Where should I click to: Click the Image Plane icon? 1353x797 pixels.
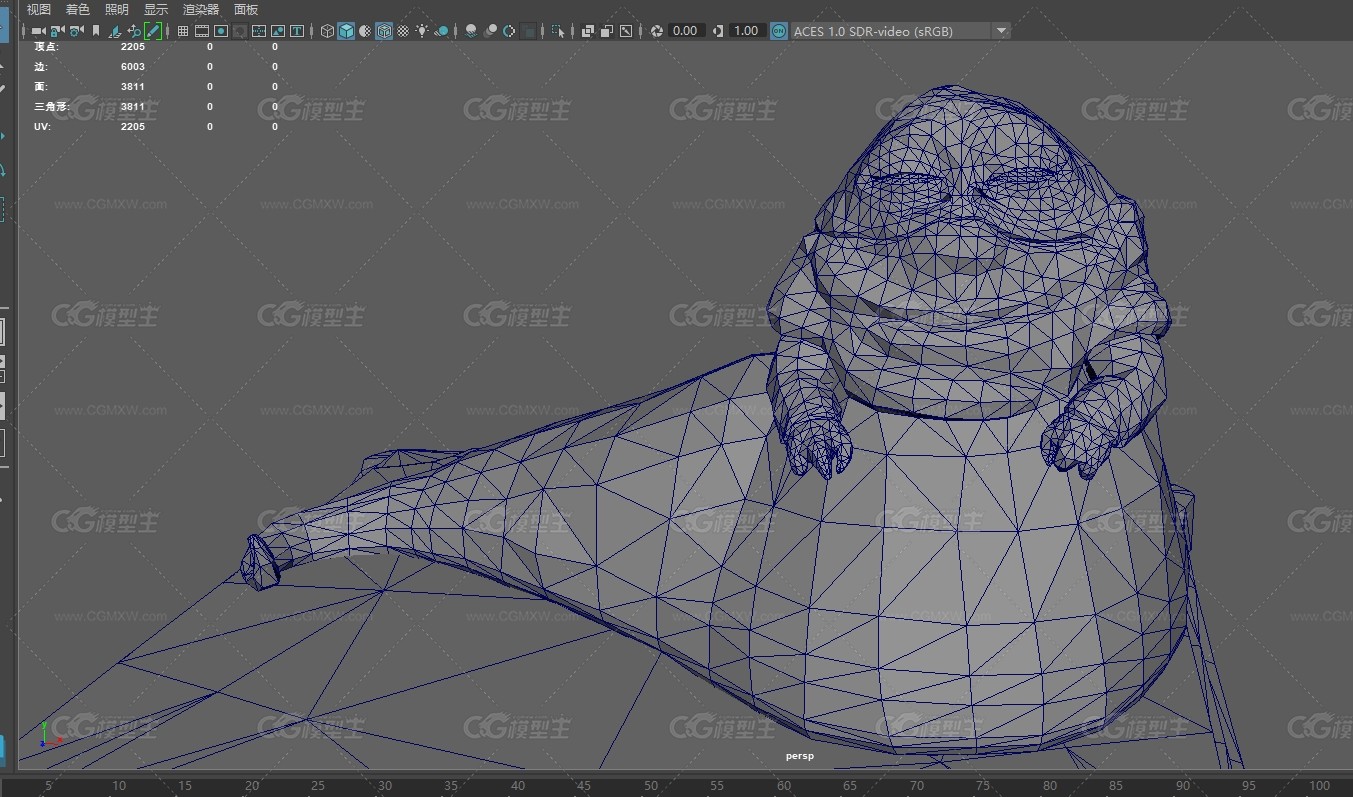pos(115,31)
